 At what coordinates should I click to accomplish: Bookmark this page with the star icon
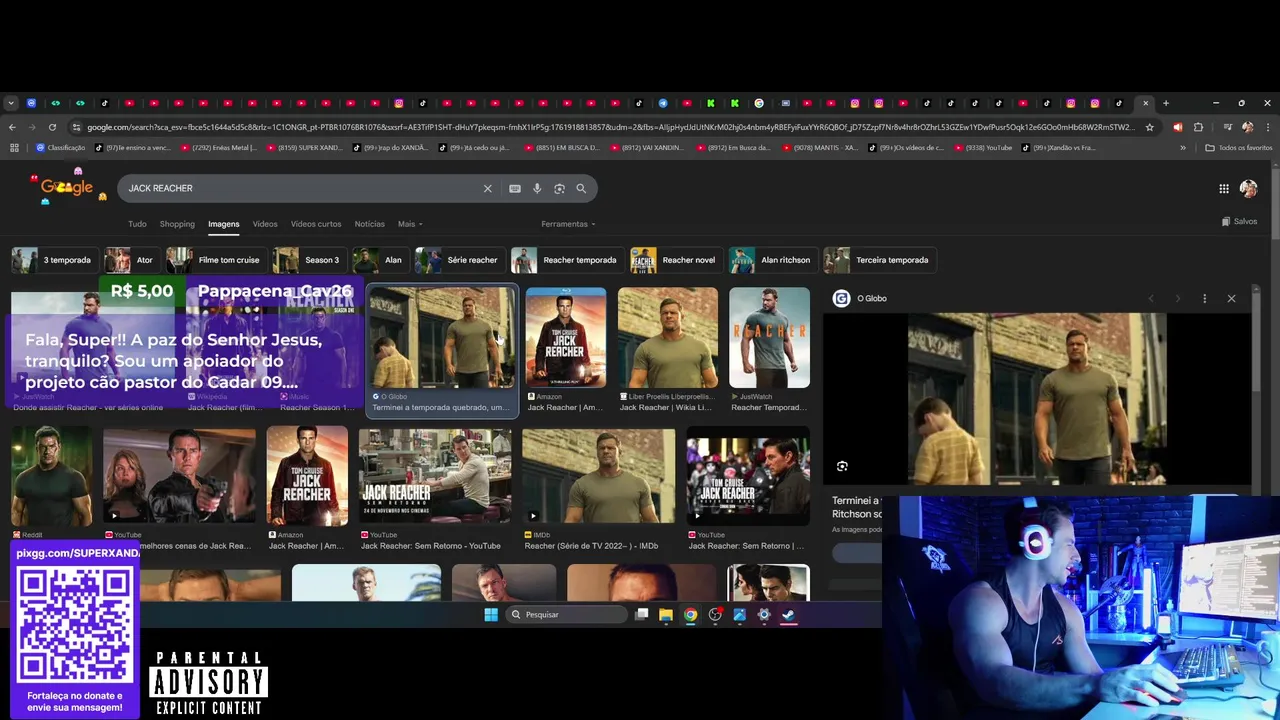1150,127
